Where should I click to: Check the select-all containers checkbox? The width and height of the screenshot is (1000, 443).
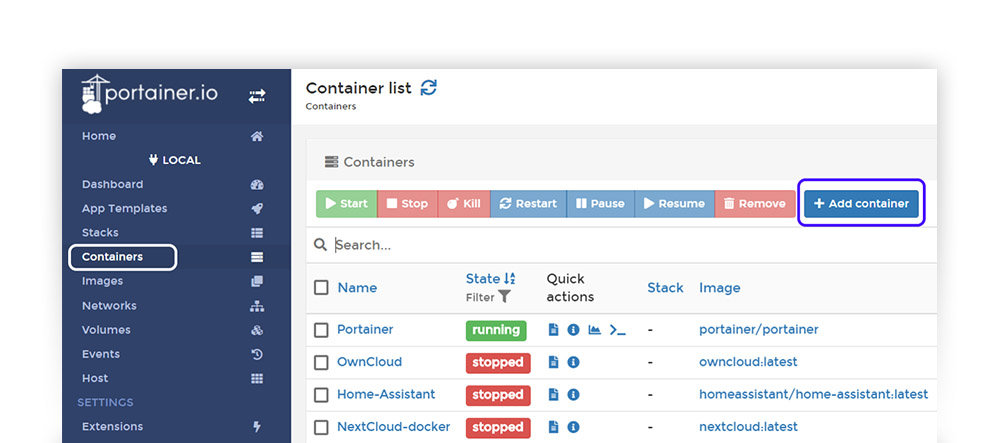(321, 288)
